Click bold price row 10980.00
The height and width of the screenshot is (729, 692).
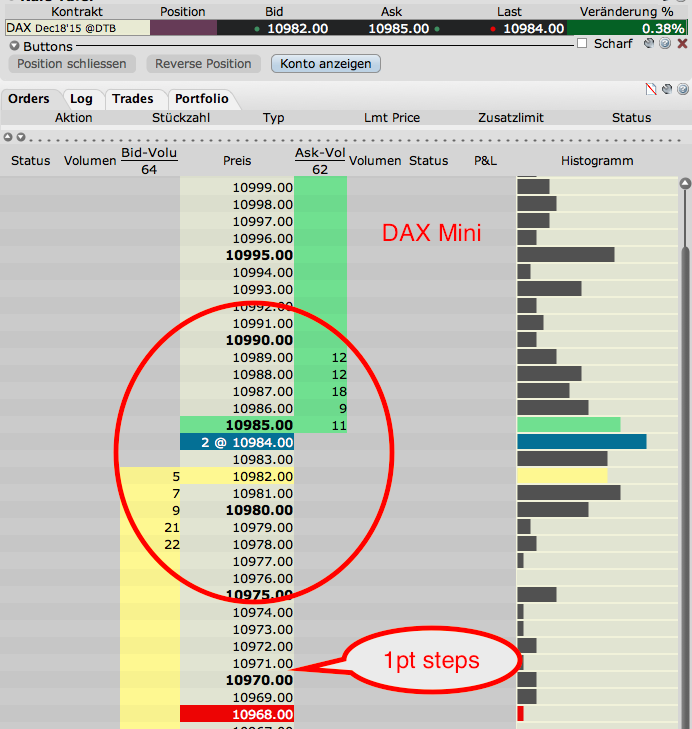coord(260,510)
